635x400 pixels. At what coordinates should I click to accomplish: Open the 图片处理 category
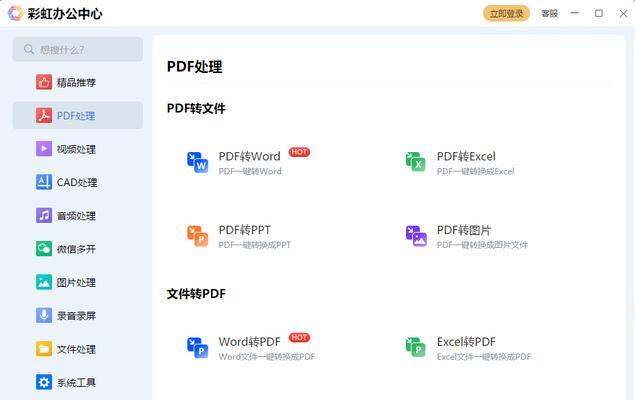pyautogui.click(x=78, y=282)
